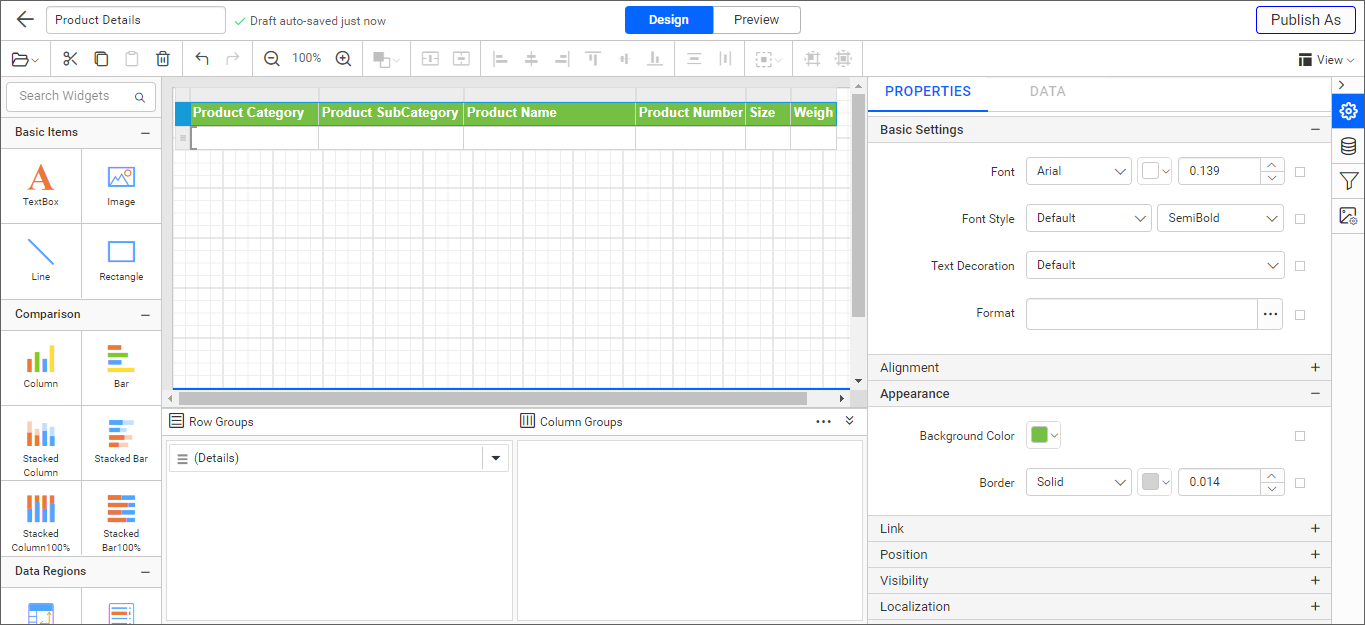
Task: Select the Stacked Bar100% widget
Action: click(x=121, y=518)
